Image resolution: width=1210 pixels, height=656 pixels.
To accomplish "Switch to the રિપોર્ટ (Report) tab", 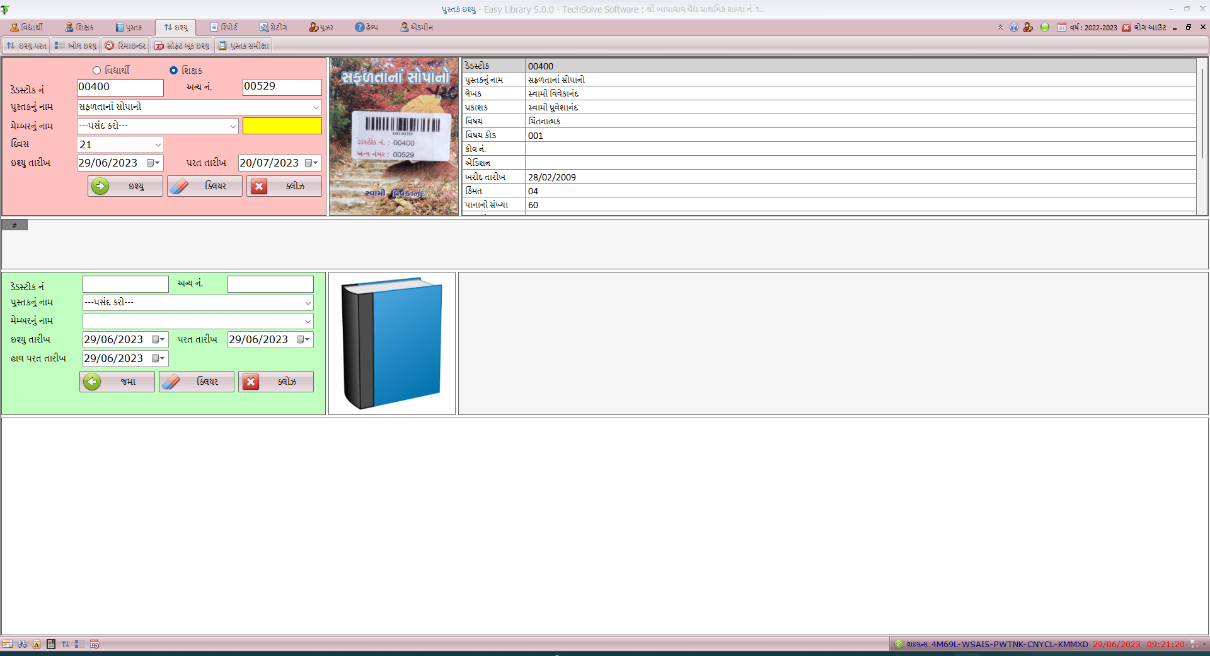I will [222, 27].
